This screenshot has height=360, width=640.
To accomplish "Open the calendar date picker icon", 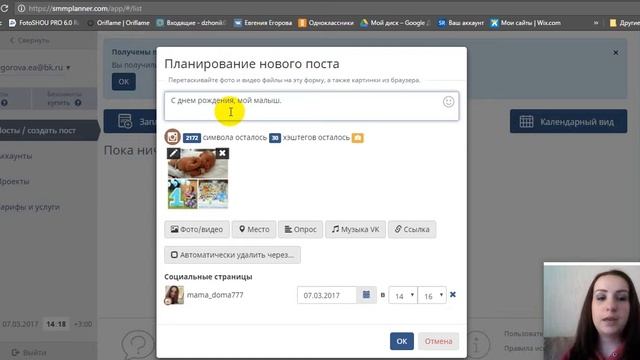I will pos(366,295).
